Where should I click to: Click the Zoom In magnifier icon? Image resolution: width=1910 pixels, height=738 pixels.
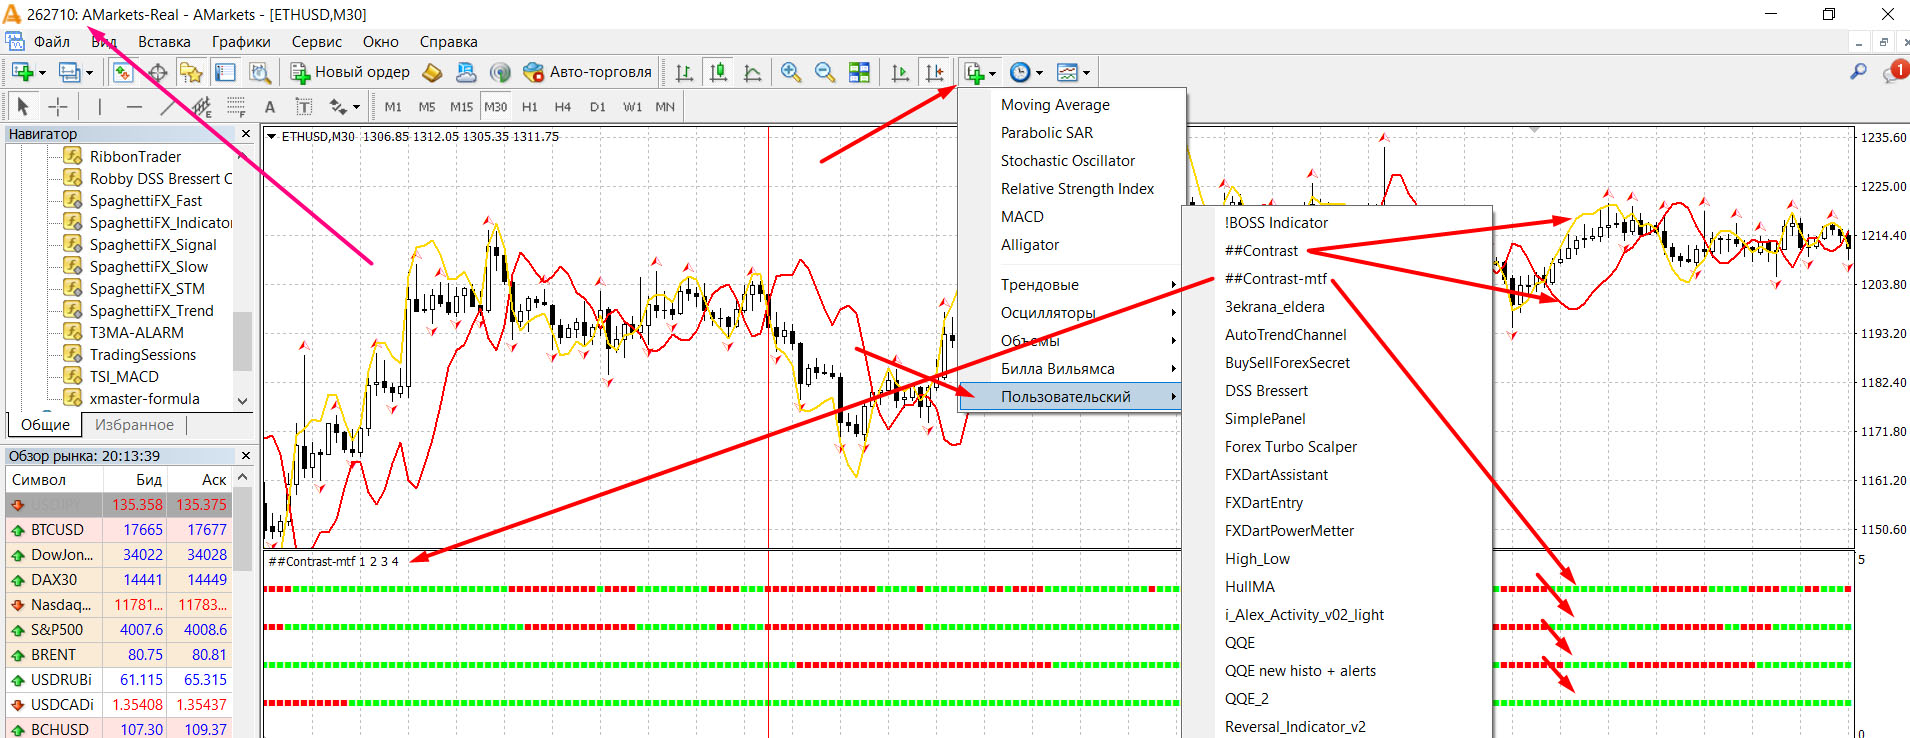click(x=791, y=72)
